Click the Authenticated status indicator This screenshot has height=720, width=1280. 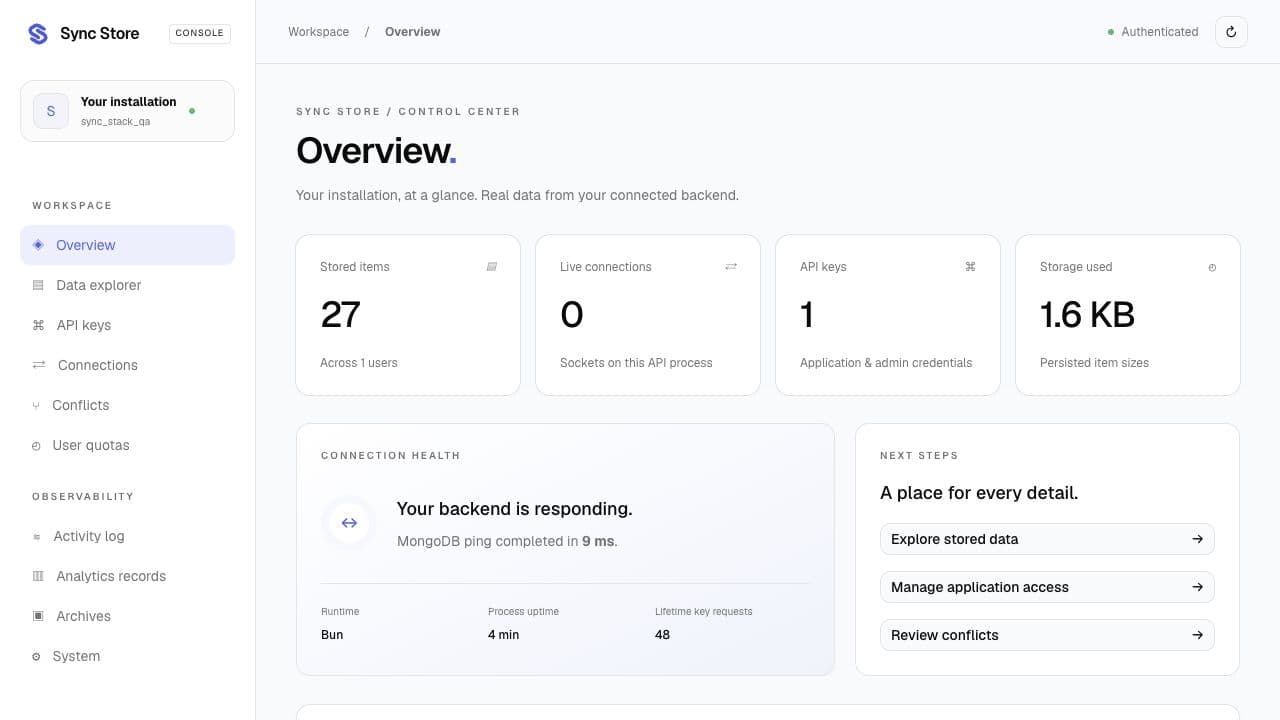pos(1153,32)
